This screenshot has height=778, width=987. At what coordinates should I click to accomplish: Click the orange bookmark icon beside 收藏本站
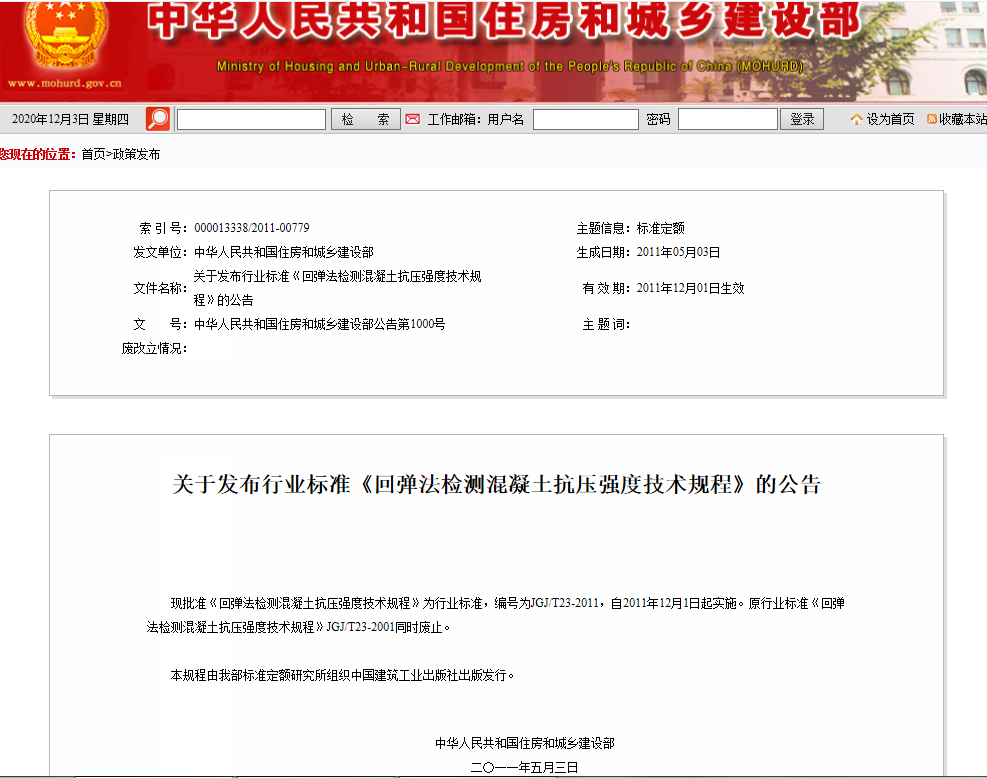(x=932, y=119)
